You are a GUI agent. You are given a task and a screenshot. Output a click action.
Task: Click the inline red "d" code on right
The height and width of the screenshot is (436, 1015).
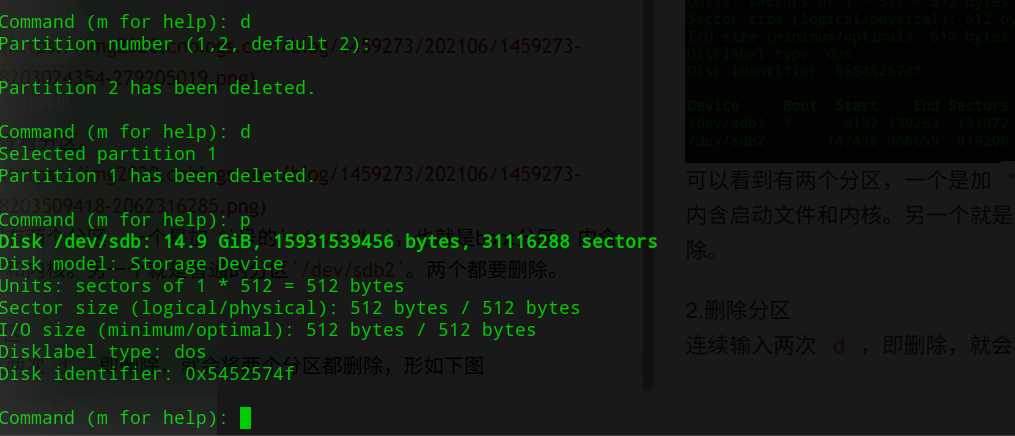point(839,346)
